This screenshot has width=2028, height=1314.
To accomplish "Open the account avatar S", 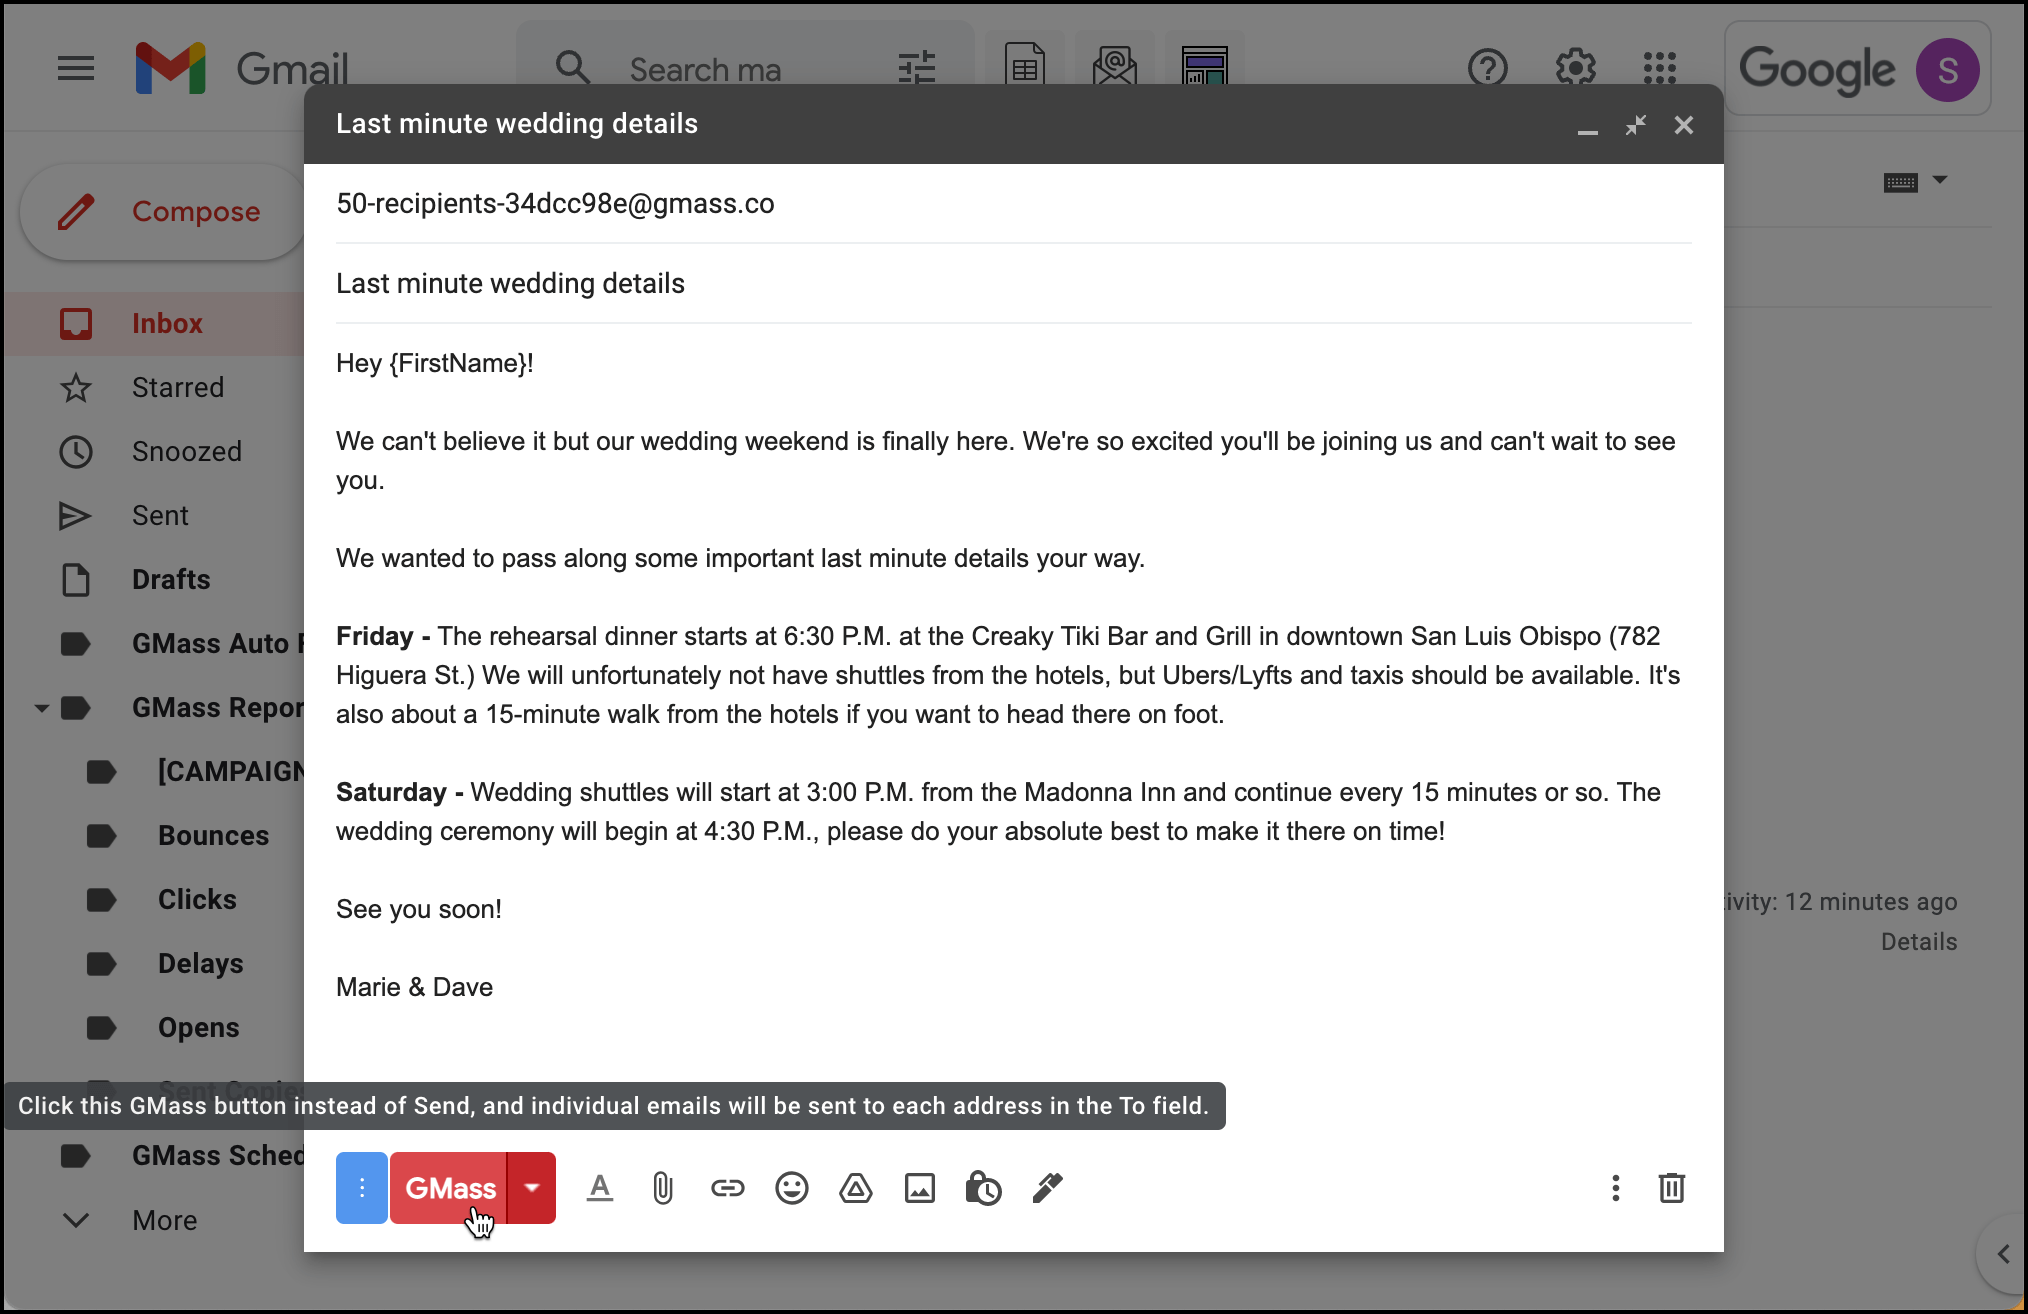I will click(x=1947, y=70).
